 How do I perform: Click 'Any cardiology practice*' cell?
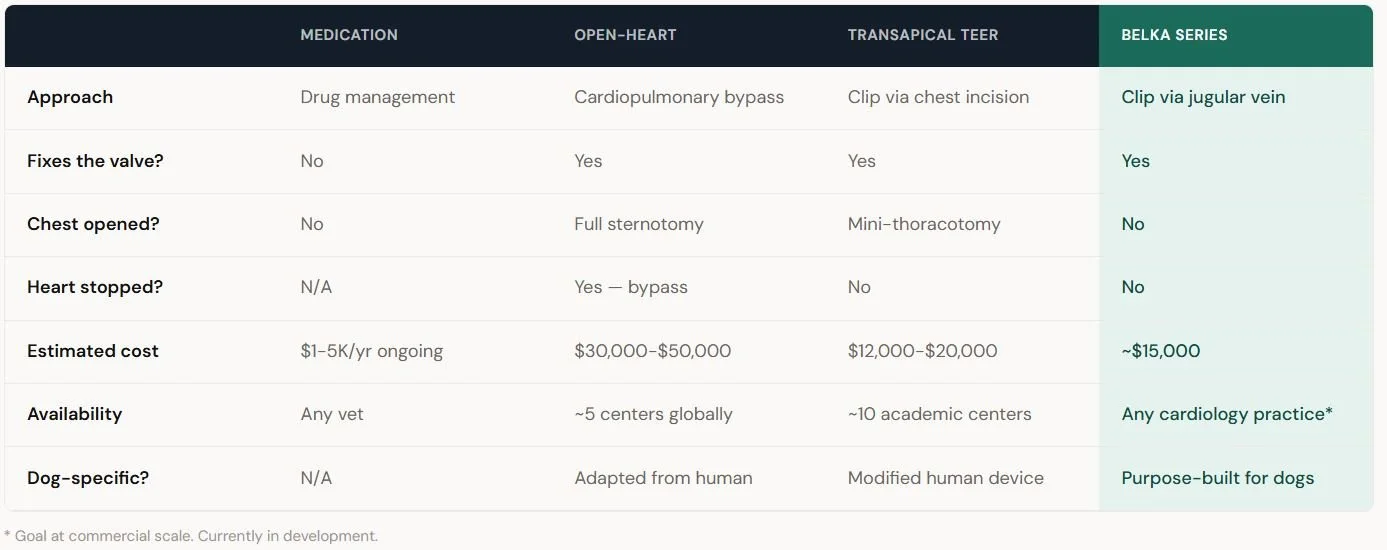[1227, 414]
